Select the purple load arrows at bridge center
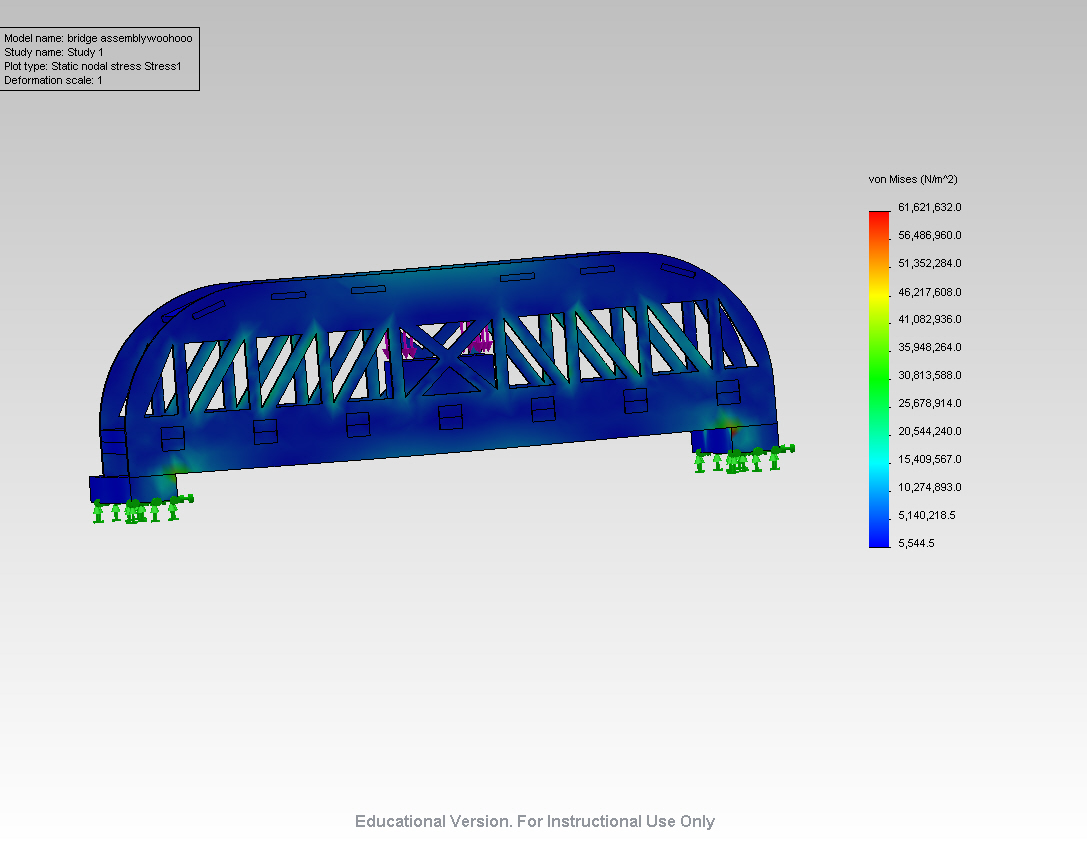The image size is (1087, 846). pos(438,340)
